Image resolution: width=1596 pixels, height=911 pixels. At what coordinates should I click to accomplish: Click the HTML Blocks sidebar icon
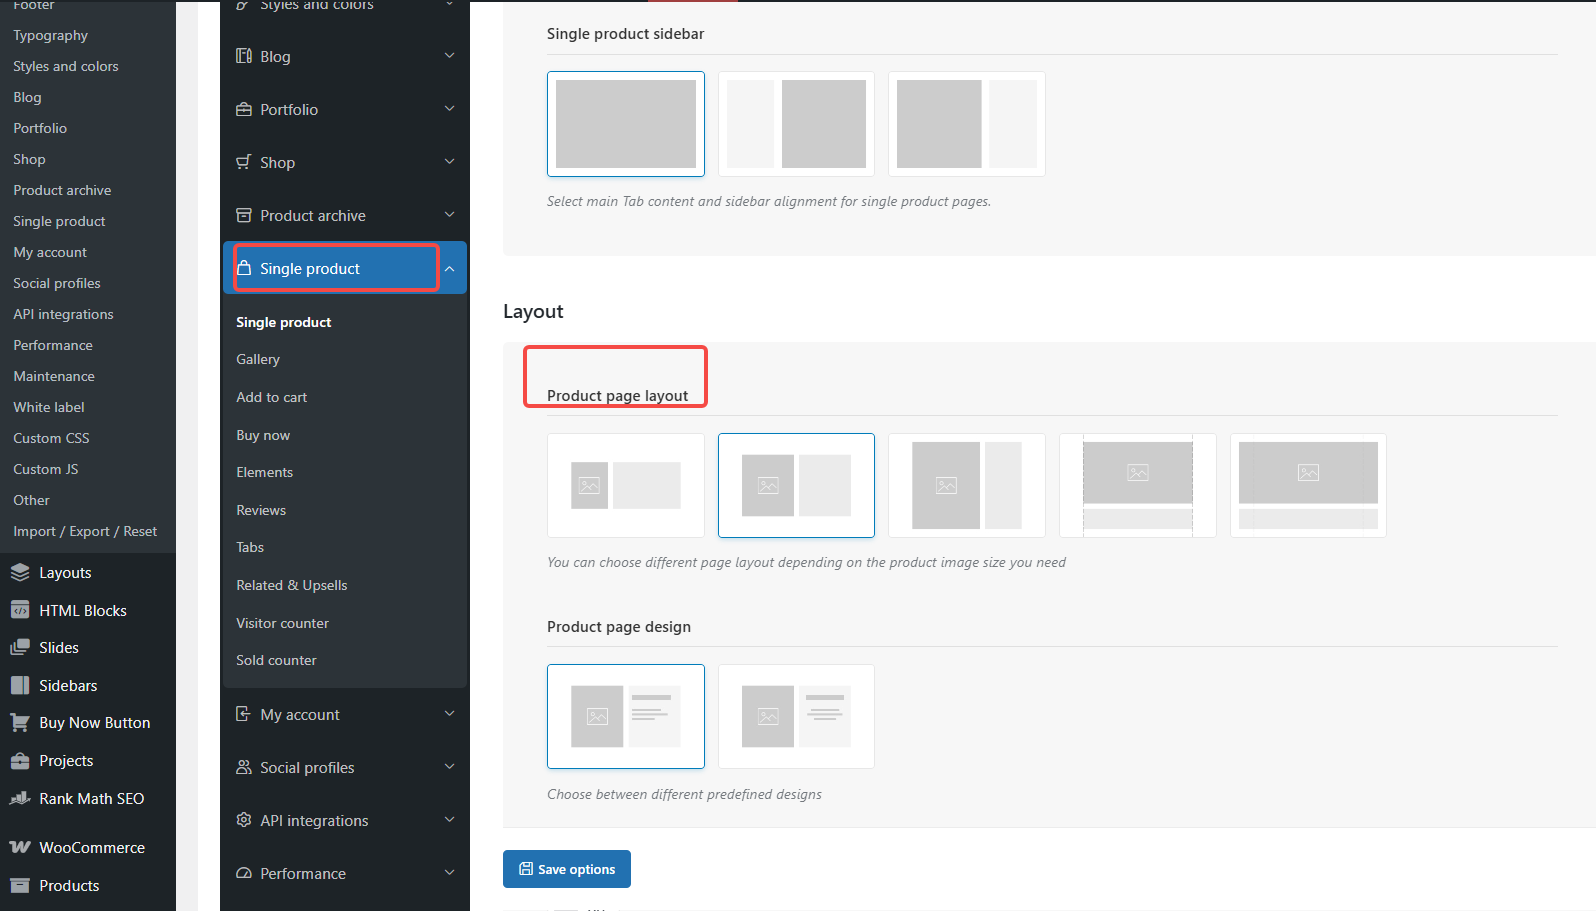[20, 610]
